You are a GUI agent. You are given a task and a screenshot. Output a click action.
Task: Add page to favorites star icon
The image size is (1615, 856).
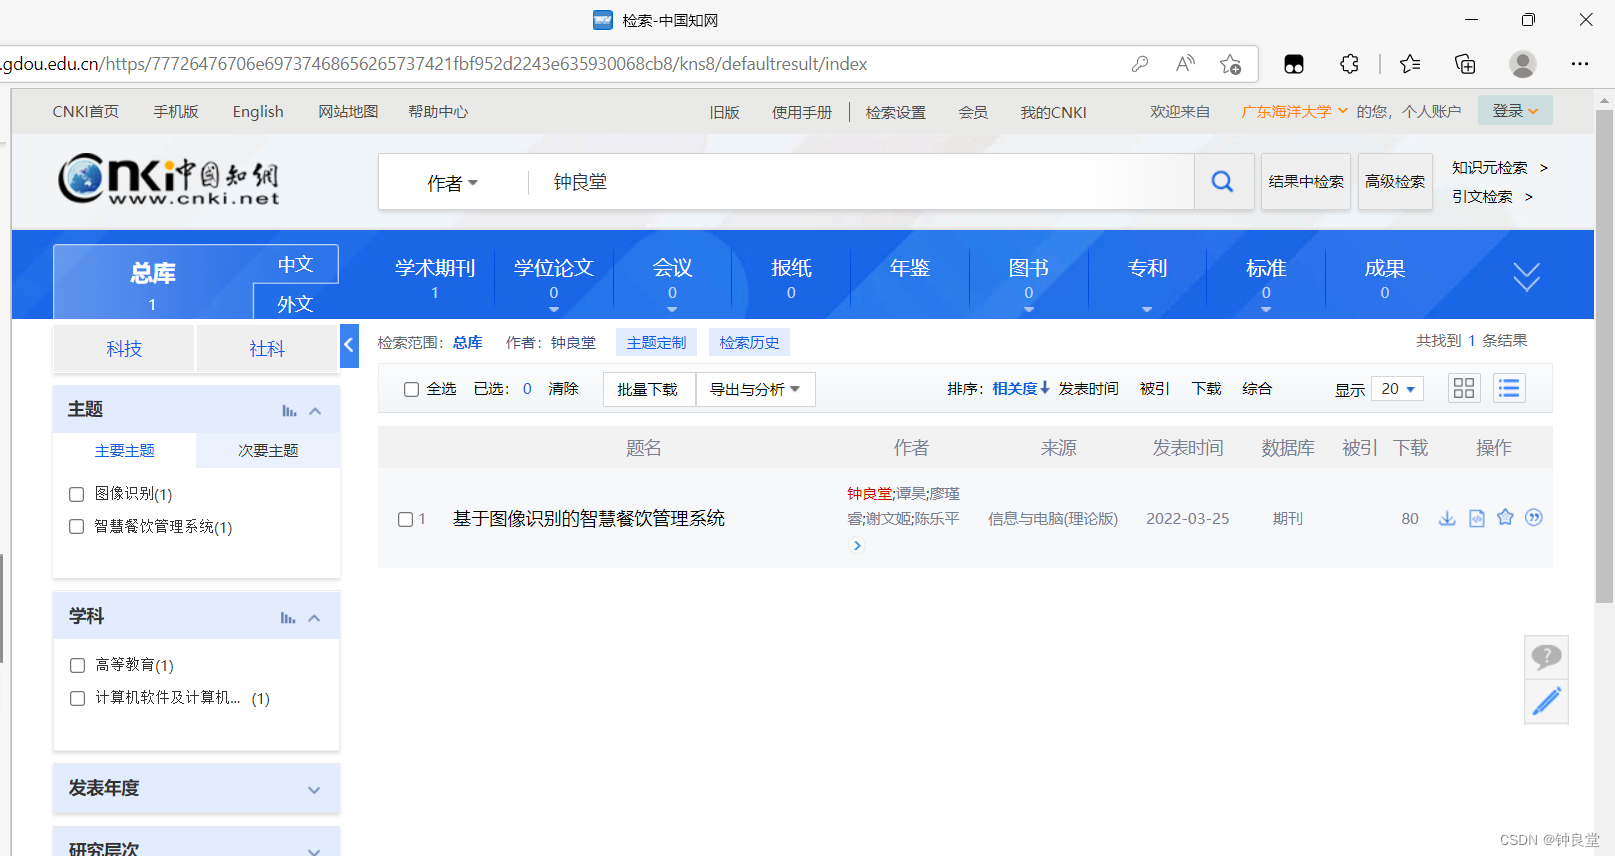tap(1230, 64)
